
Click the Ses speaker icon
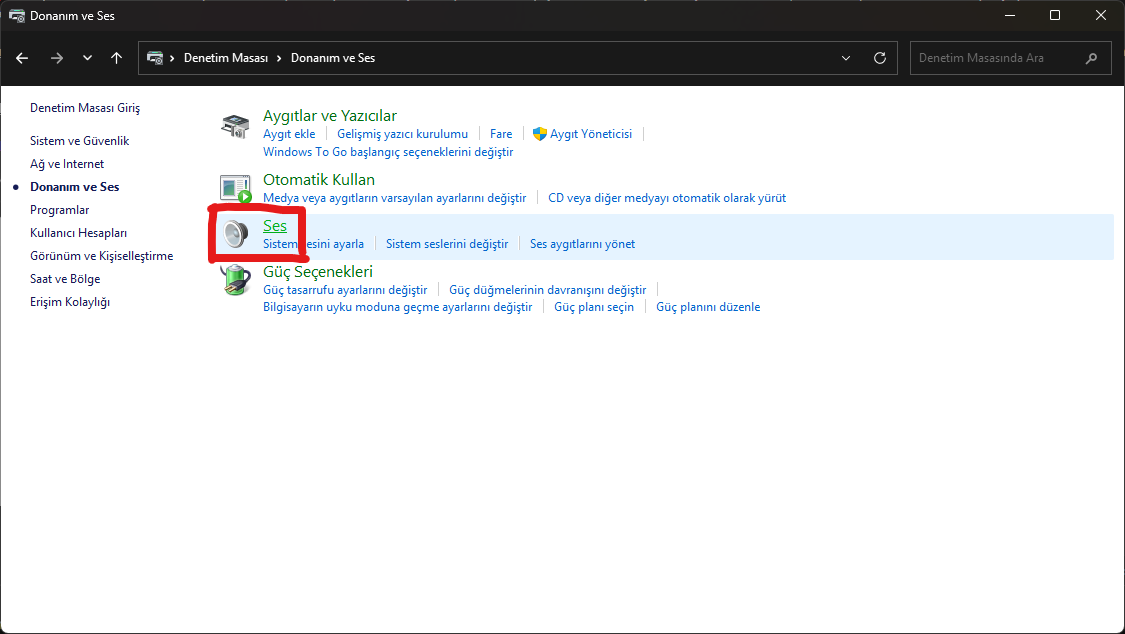tap(235, 234)
